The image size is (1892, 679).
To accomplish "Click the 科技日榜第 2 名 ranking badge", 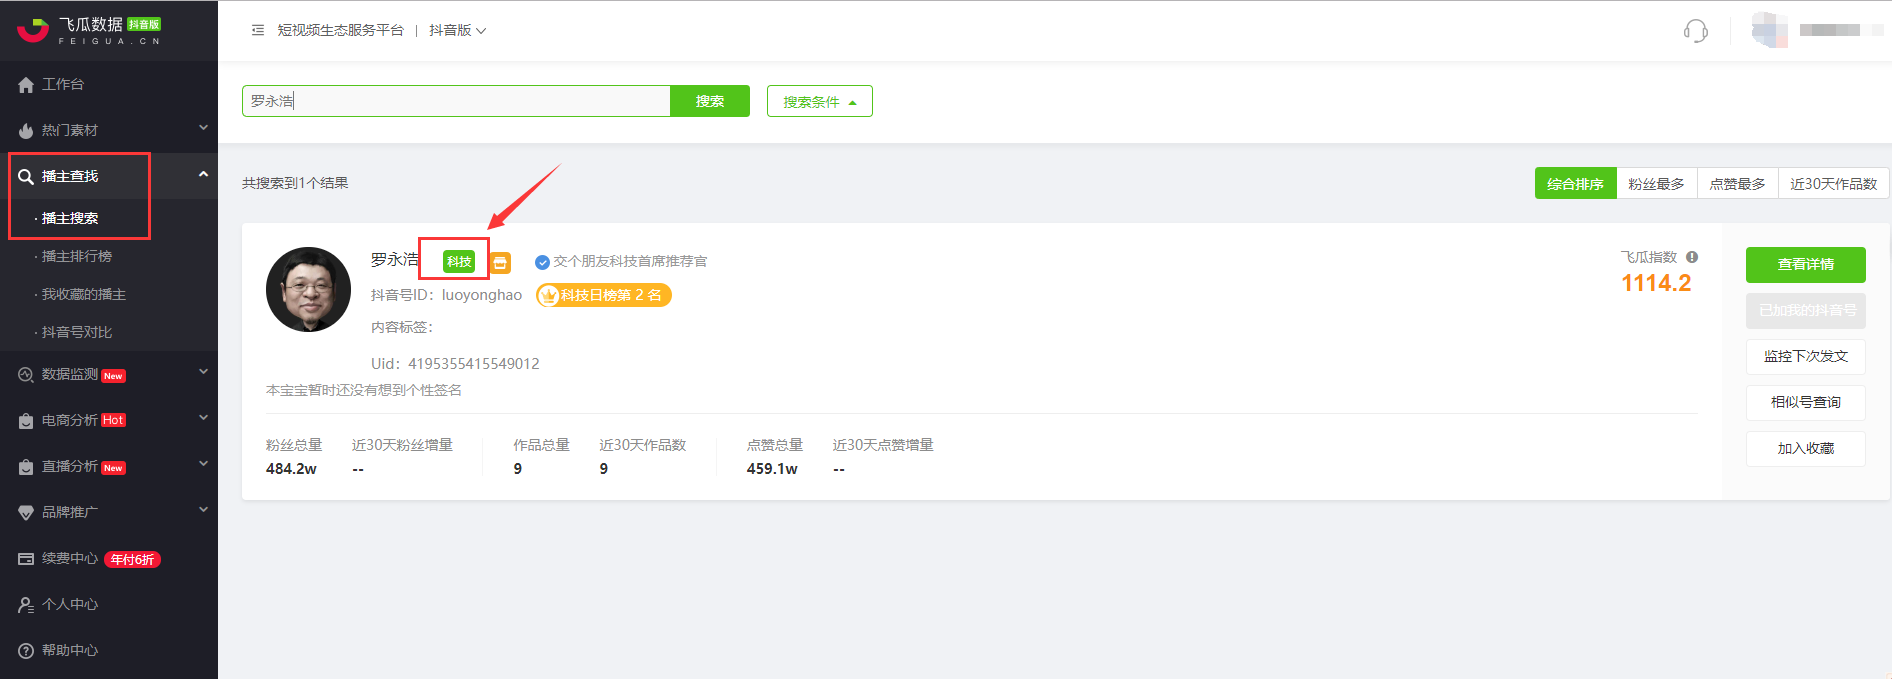I will coord(604,295).
